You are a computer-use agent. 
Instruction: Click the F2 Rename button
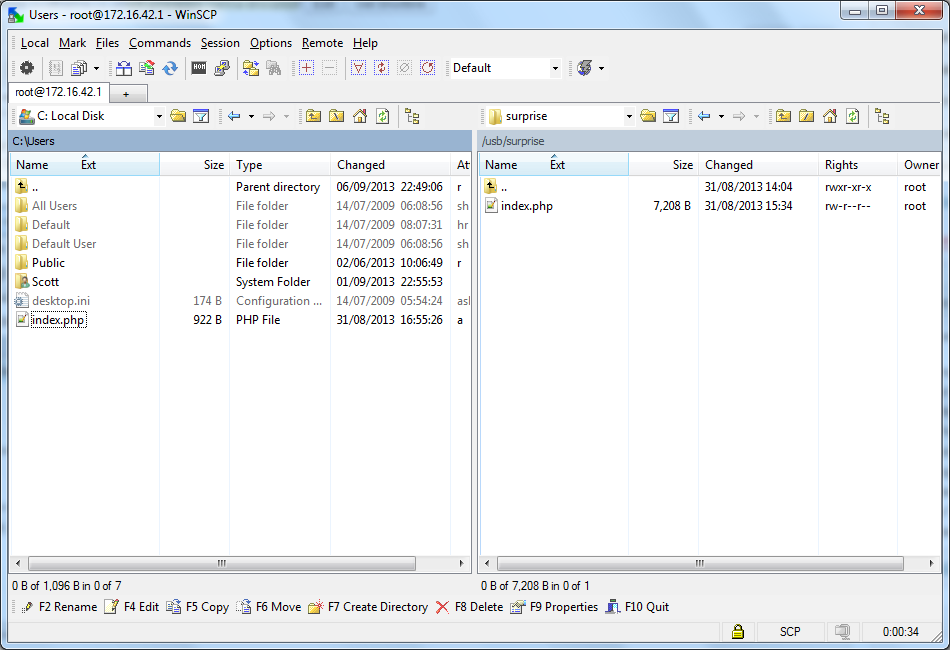pyautogui.click(x=59, y=607)
